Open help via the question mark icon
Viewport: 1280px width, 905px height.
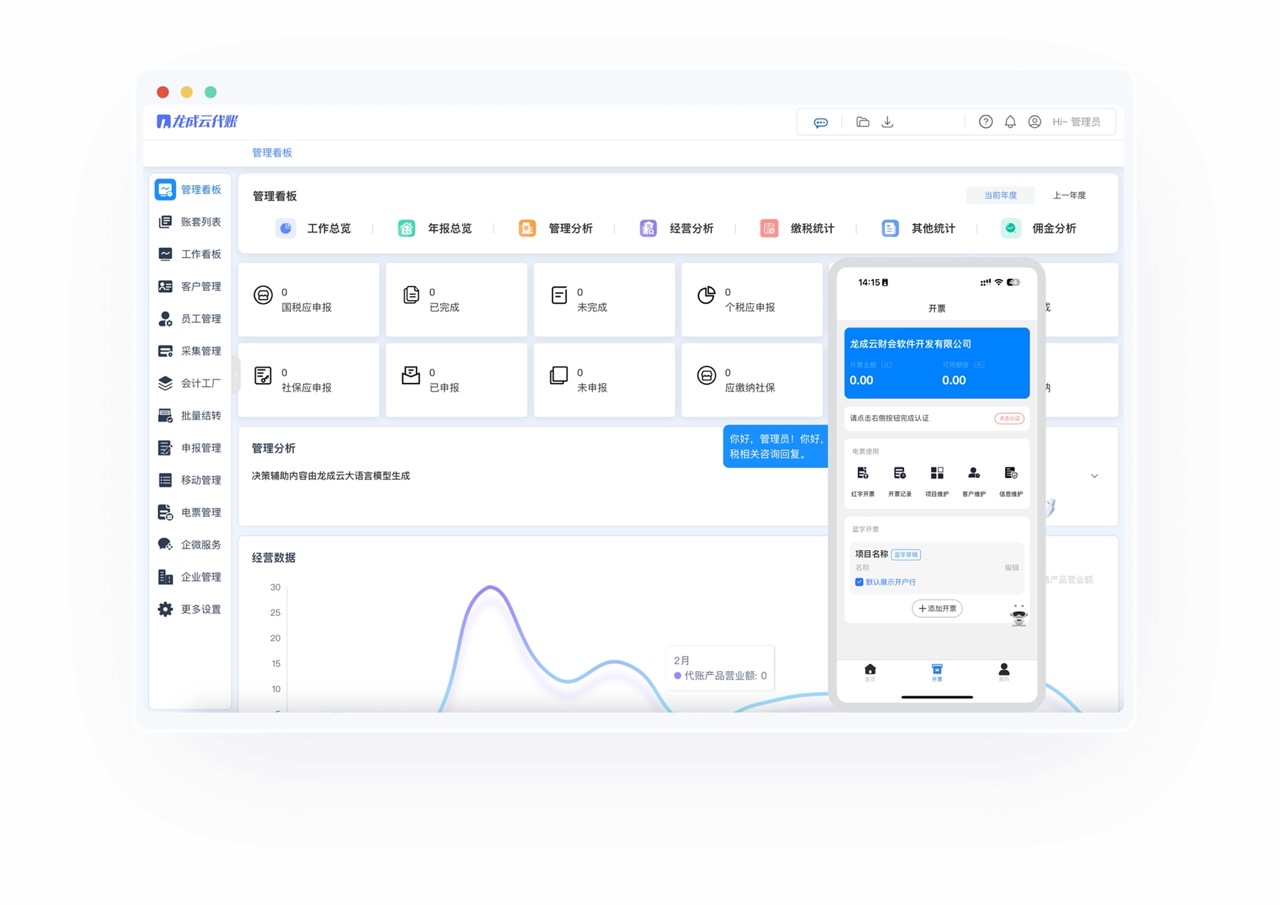985,122
